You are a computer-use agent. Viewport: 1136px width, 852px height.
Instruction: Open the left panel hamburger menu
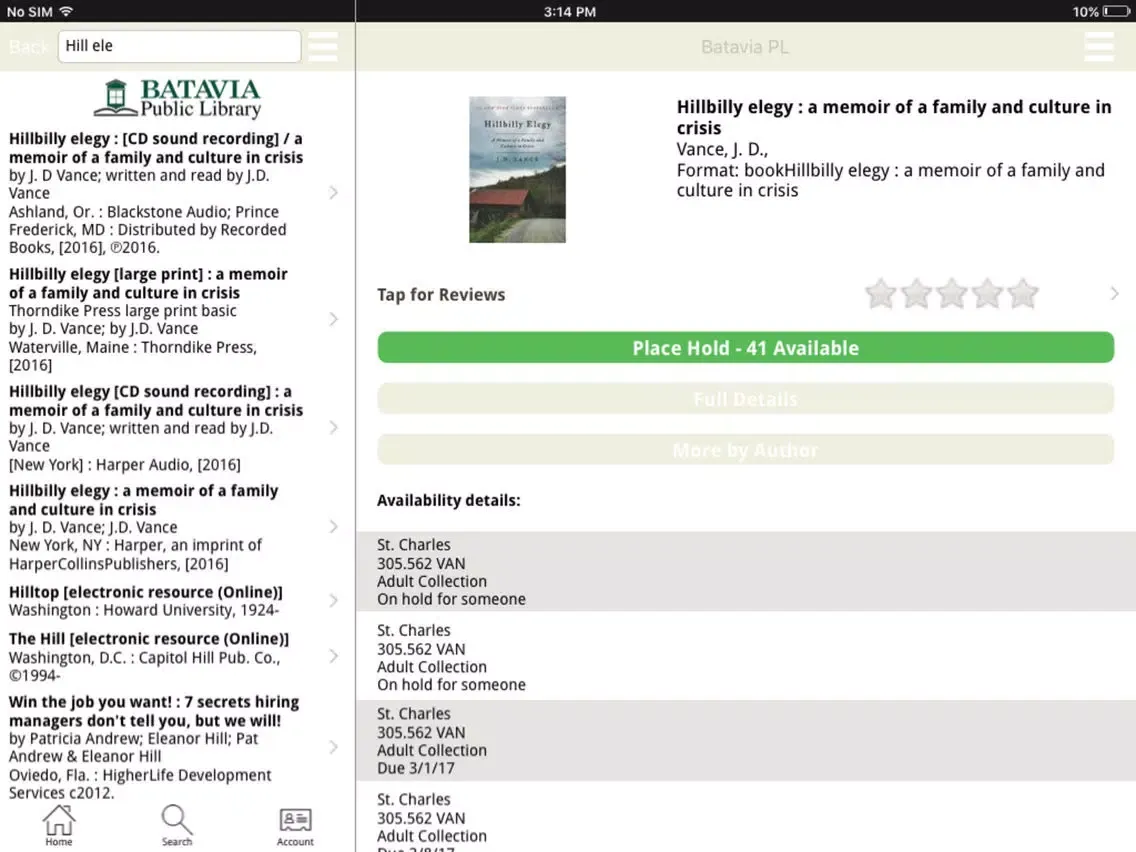coord(322,46)
